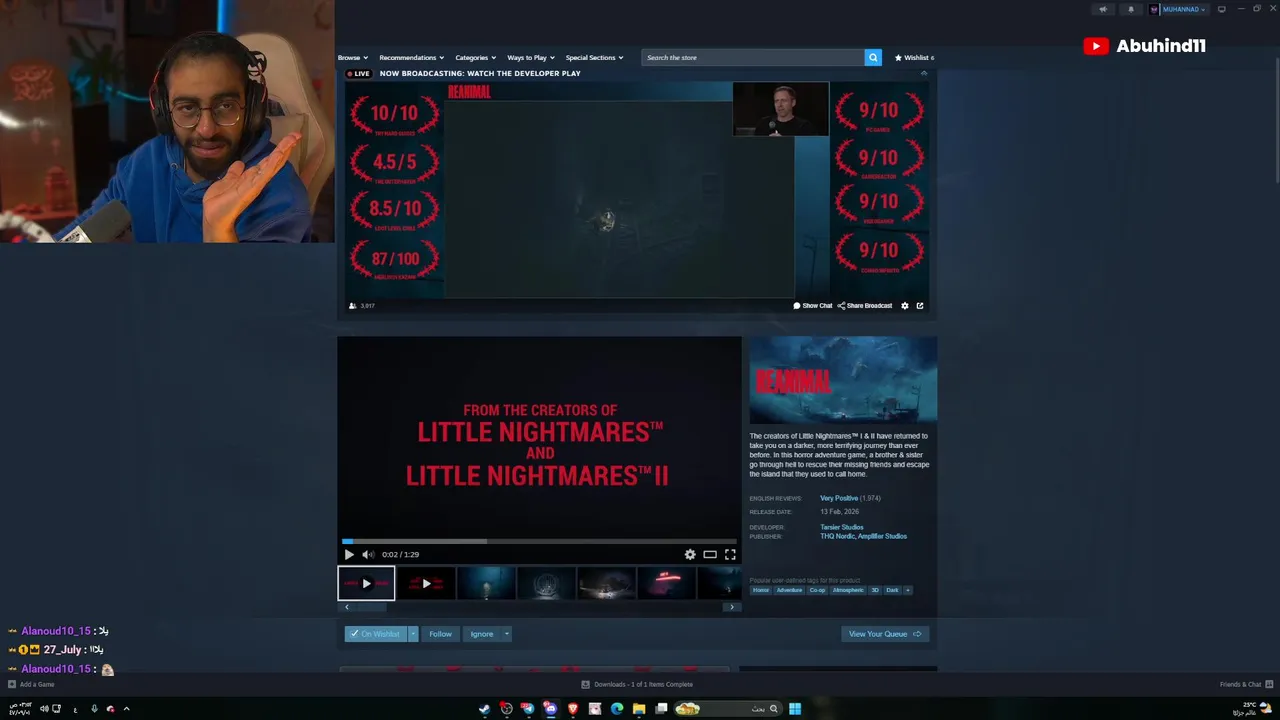1280x720 pixels.
Task: Open the Very Positive reviews link
Action: pyautogui.click(x=839, y=498)
